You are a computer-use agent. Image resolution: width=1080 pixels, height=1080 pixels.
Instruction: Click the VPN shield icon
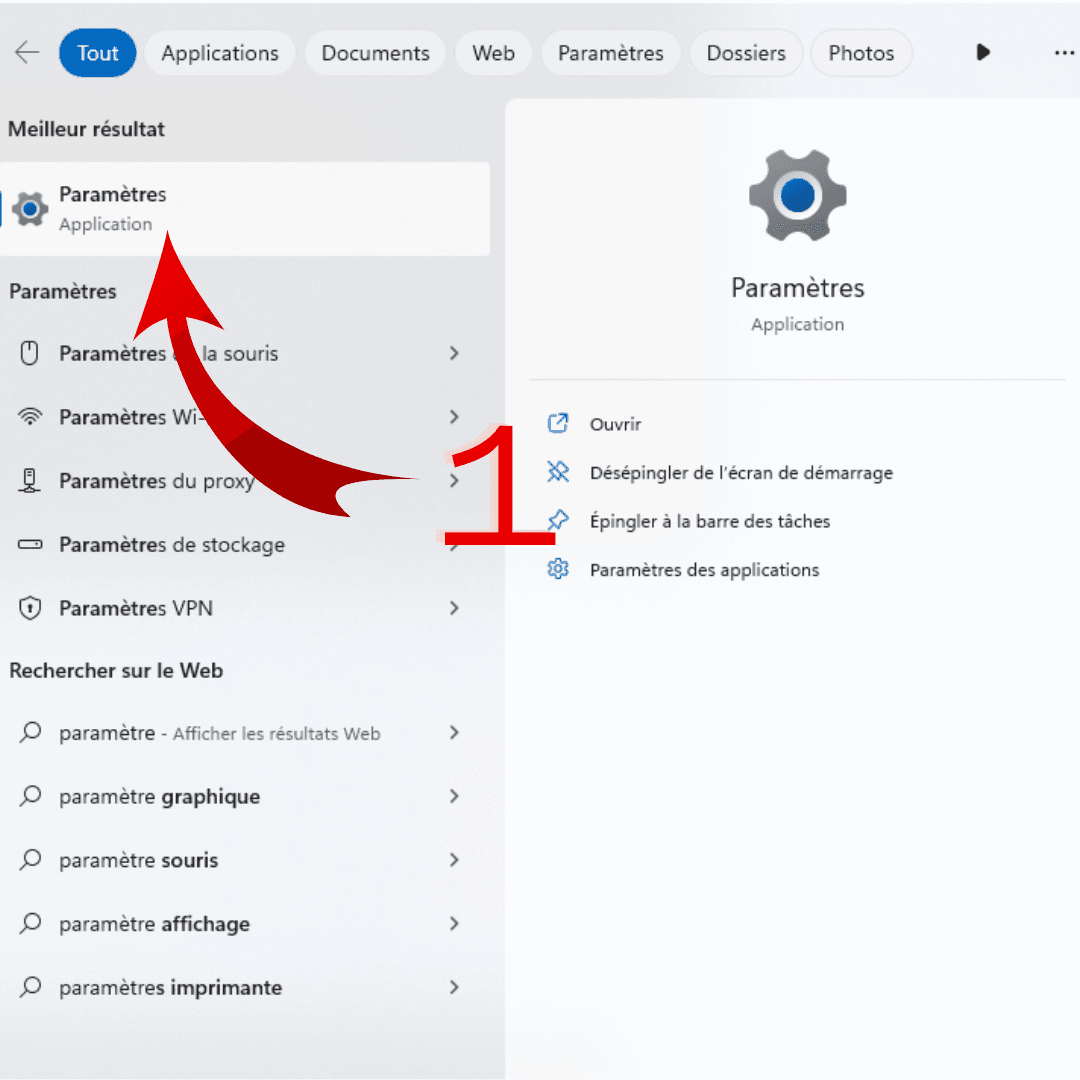[30, 609]
